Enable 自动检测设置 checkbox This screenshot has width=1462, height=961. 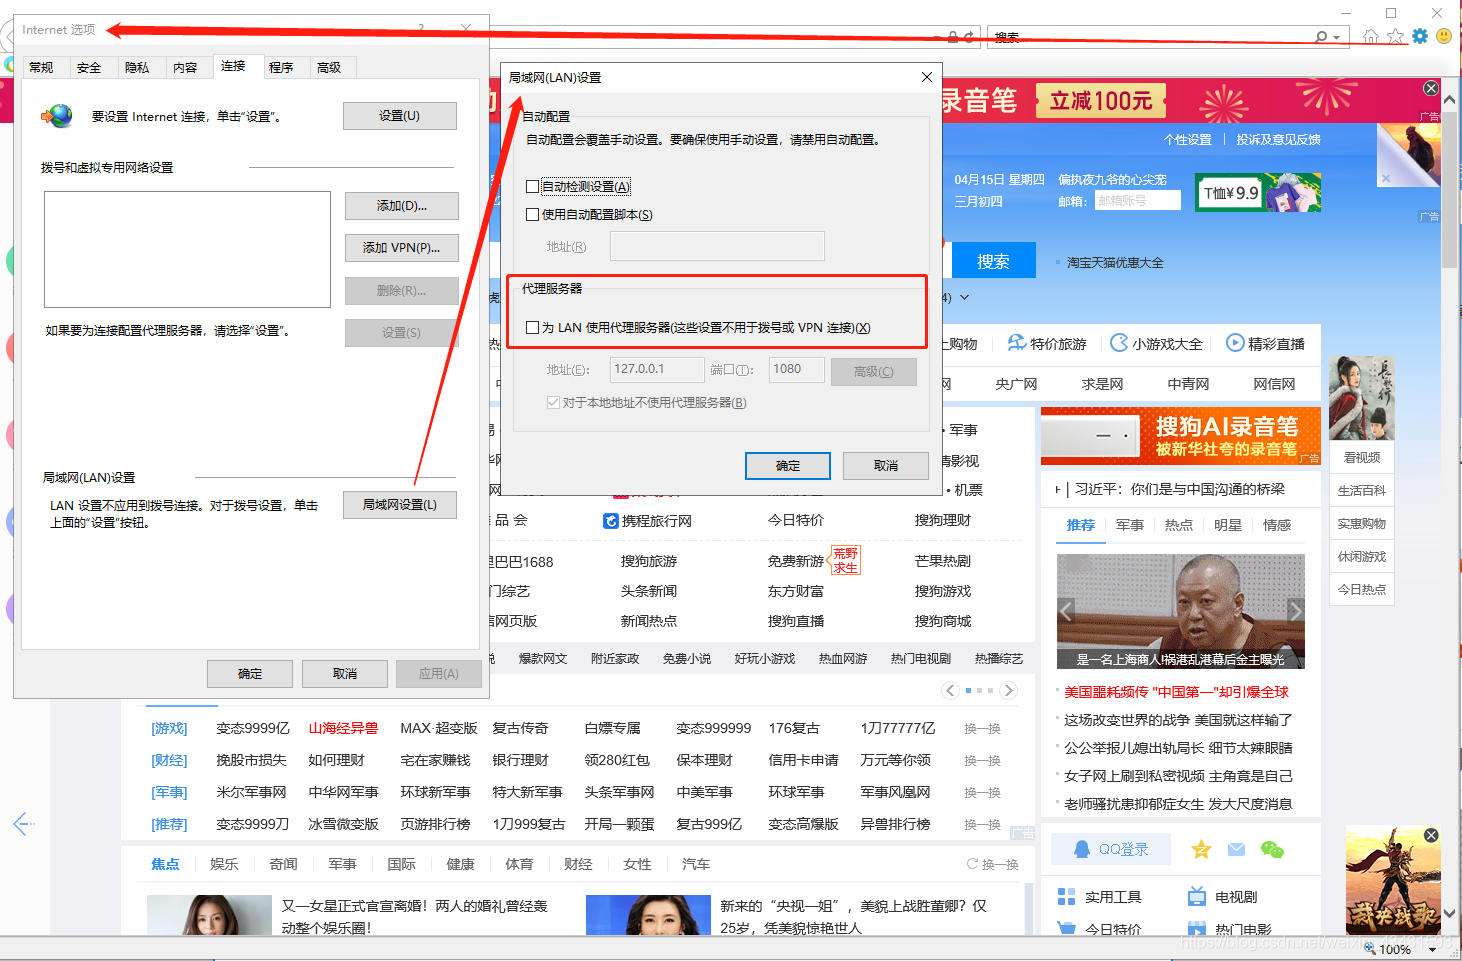tap(532, 187)
